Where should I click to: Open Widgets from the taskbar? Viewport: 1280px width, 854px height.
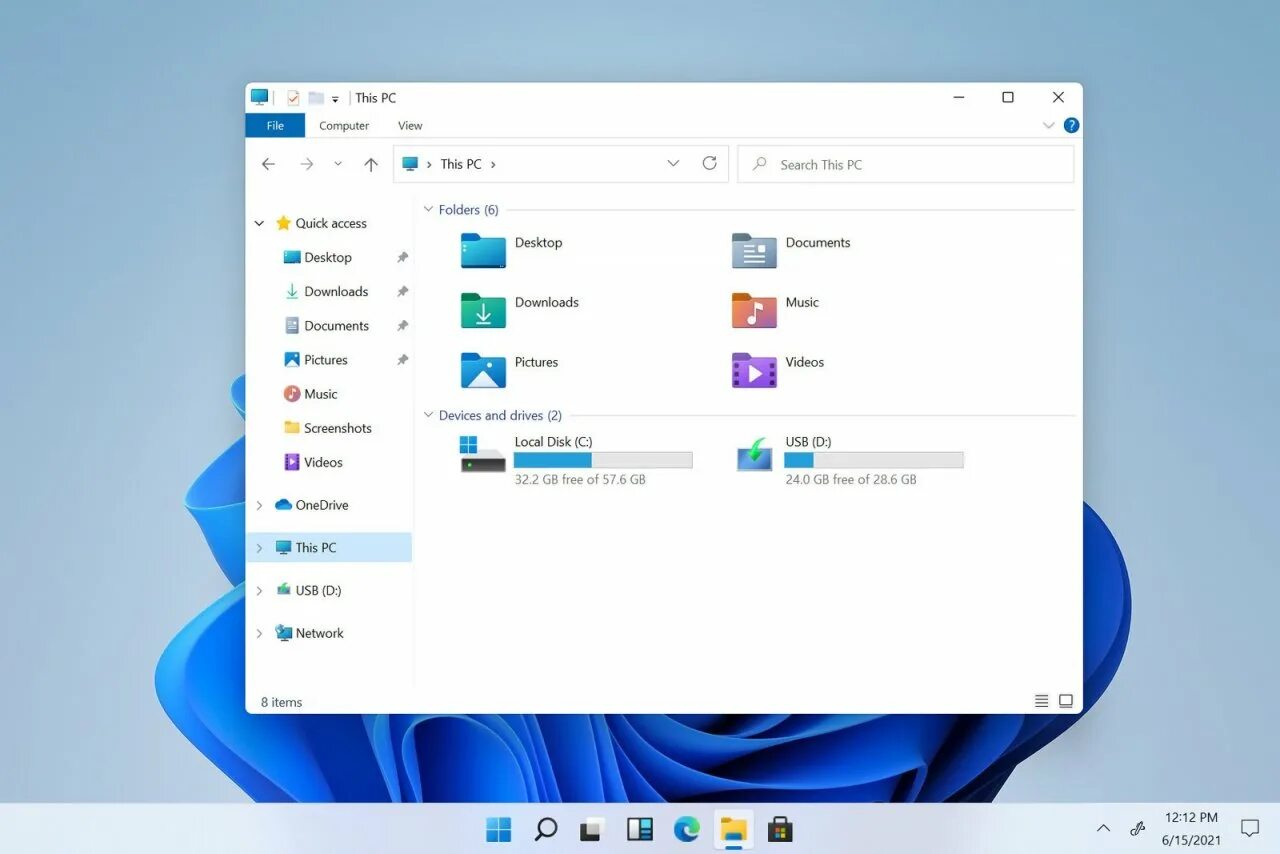point(639,829)
